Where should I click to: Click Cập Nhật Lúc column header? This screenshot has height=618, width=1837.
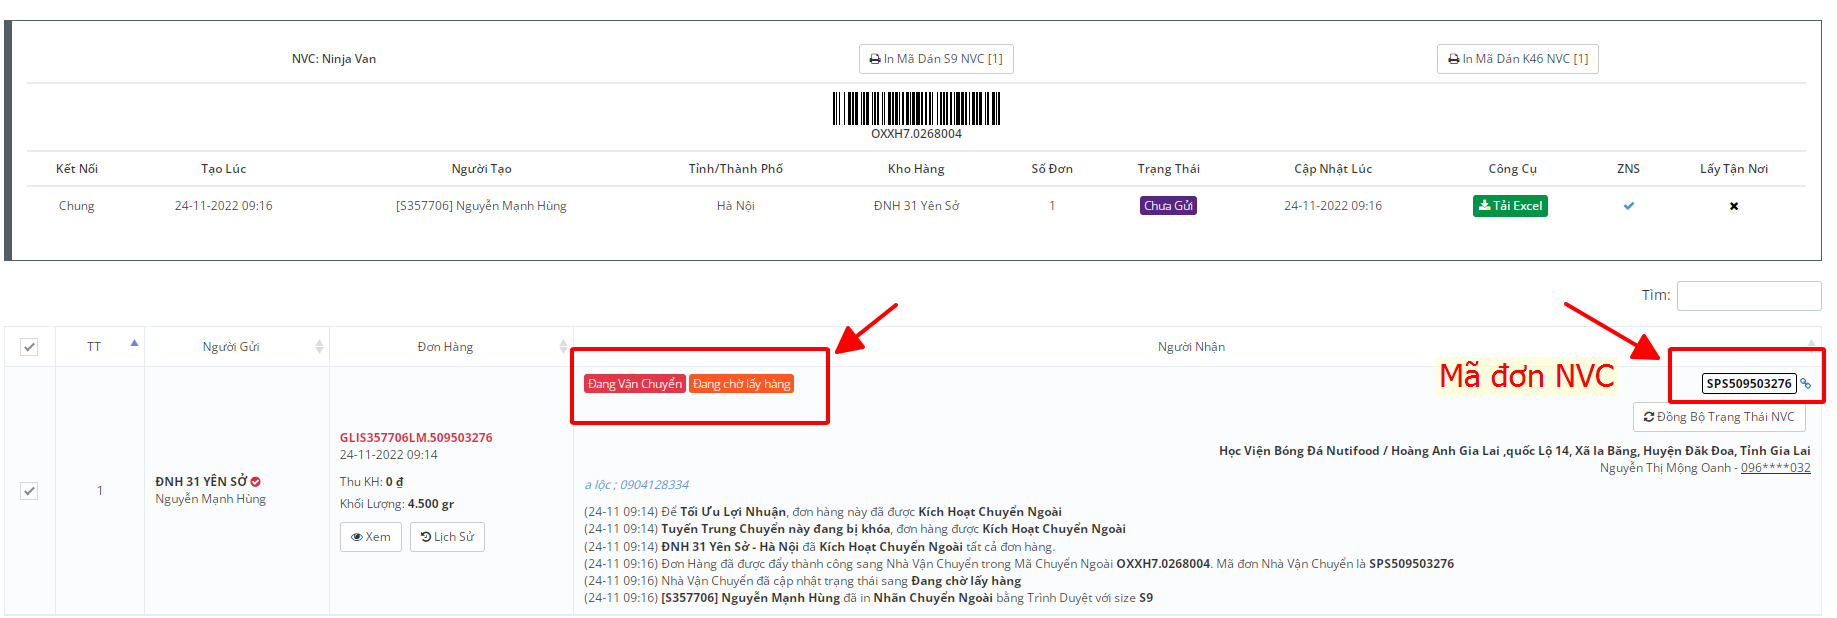tap(1333, 169)
